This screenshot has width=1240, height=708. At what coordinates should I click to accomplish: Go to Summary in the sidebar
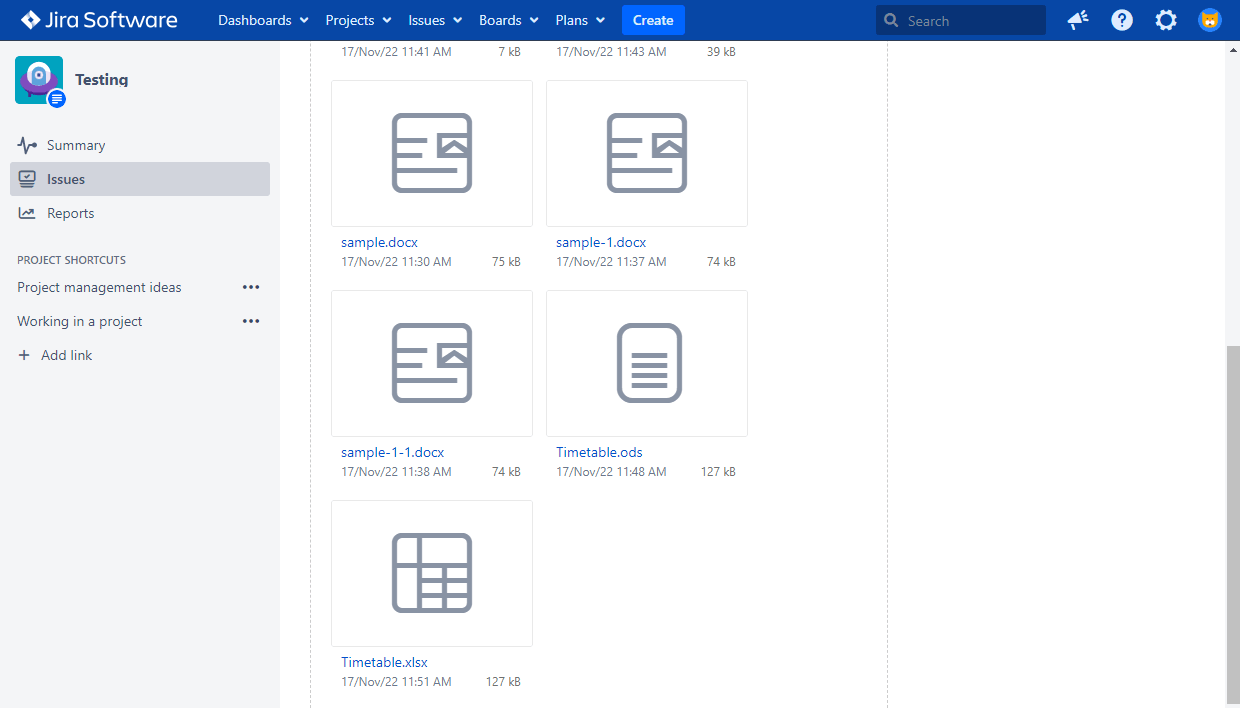coord(76,145)
